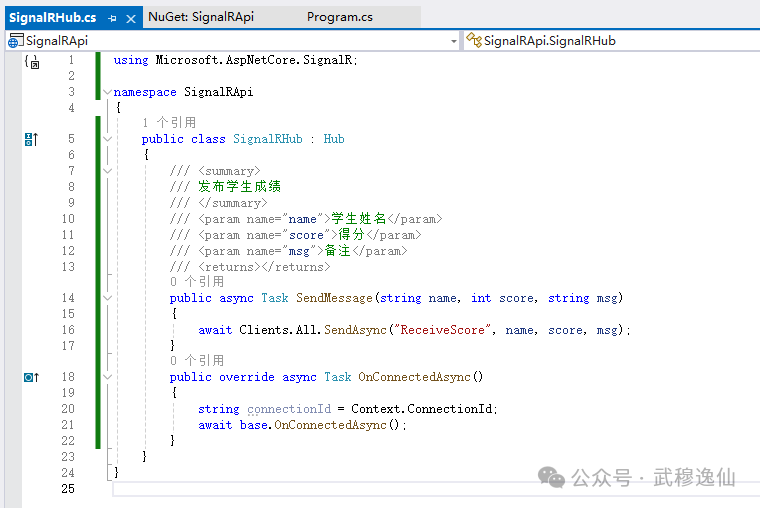Click the "ReceiveScore" string literal
The width and height of the screenshot is (760, 508).
[x=443, y=330]
